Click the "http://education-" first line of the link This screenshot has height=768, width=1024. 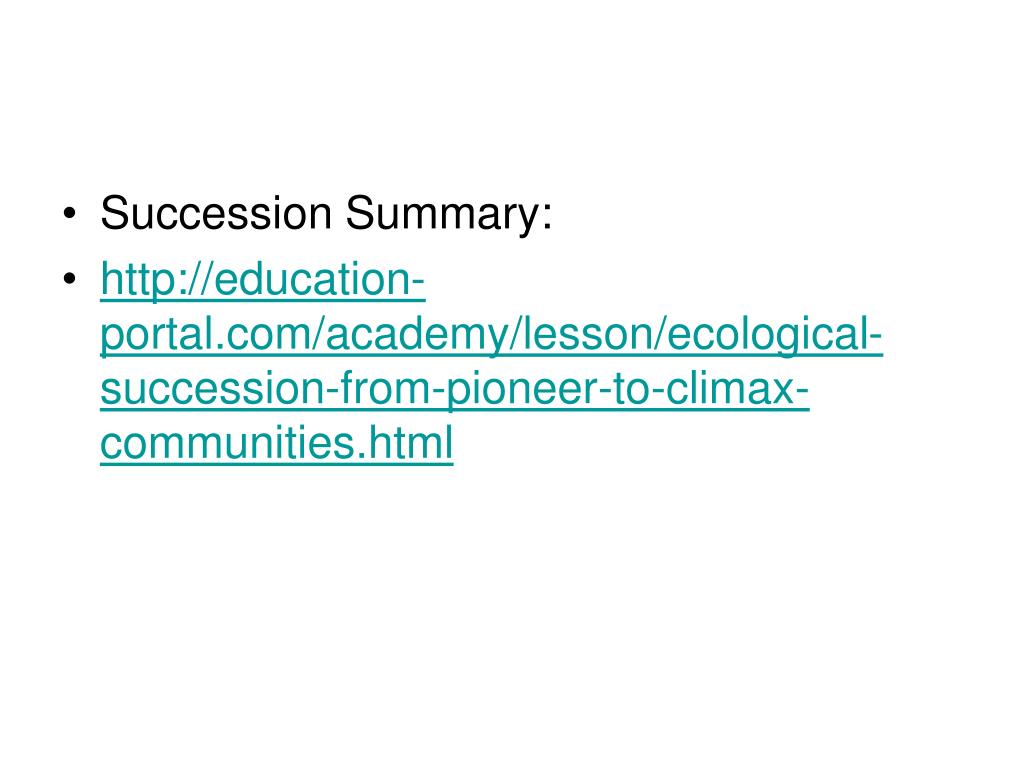pyautogui.click(x=263, y=281)
